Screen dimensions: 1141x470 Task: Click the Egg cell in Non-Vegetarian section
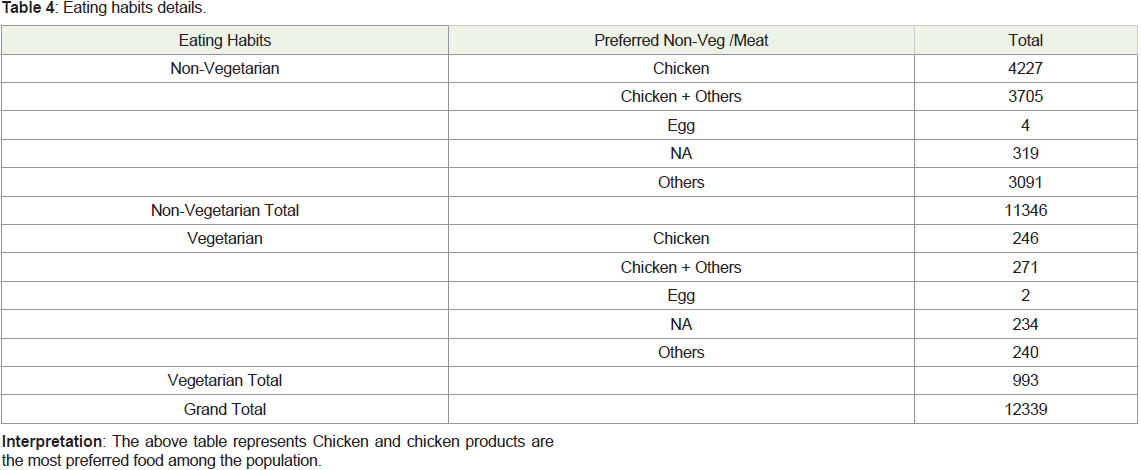point(681,125)
